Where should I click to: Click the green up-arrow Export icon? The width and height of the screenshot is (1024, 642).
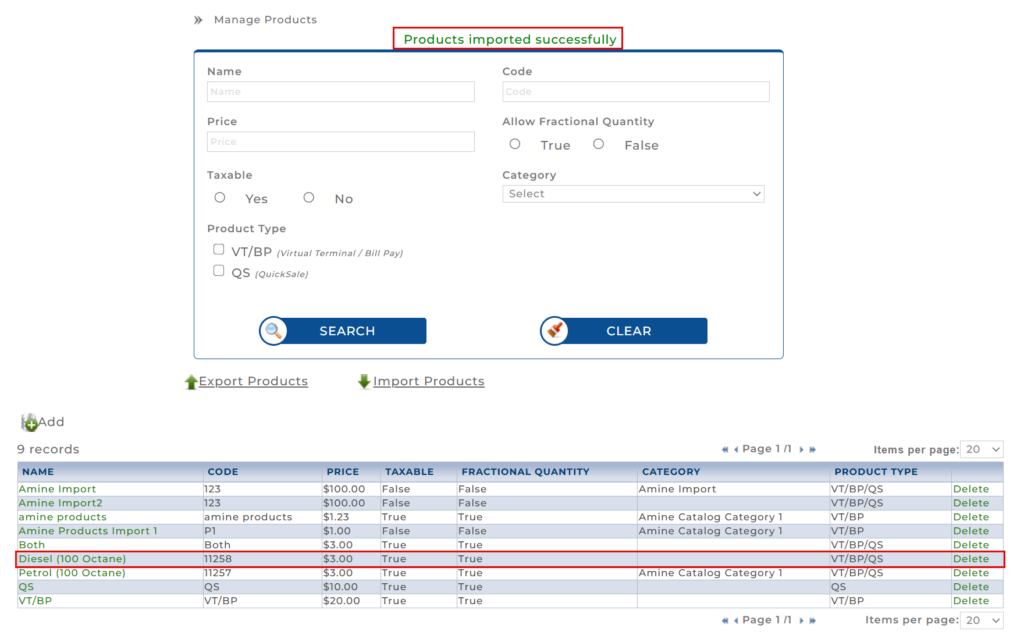191,382
